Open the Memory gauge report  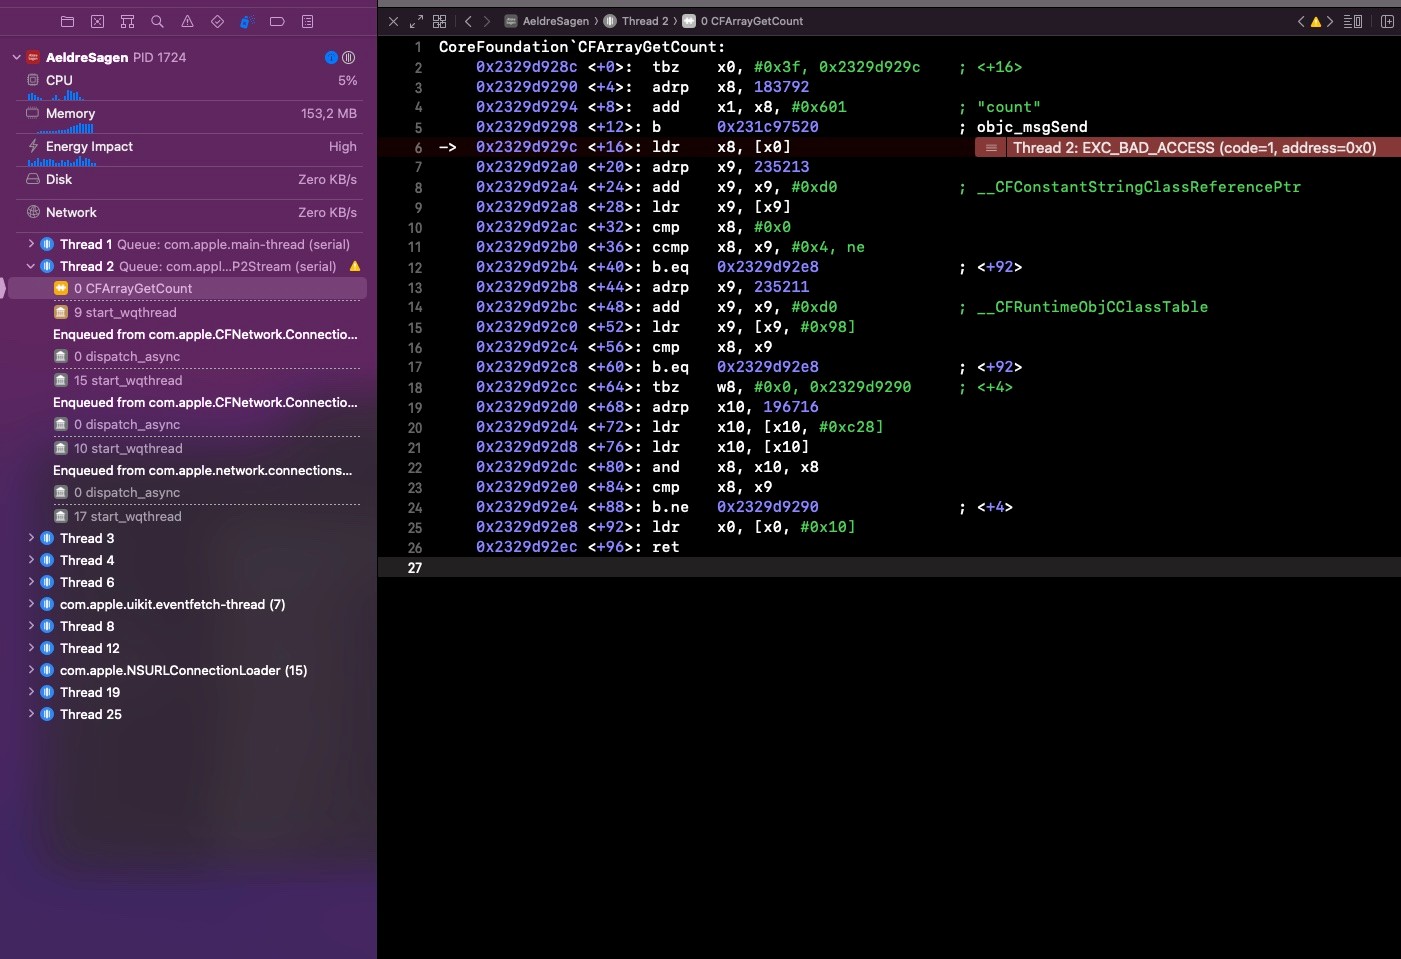pyautogui.click(x=70, y=114)
